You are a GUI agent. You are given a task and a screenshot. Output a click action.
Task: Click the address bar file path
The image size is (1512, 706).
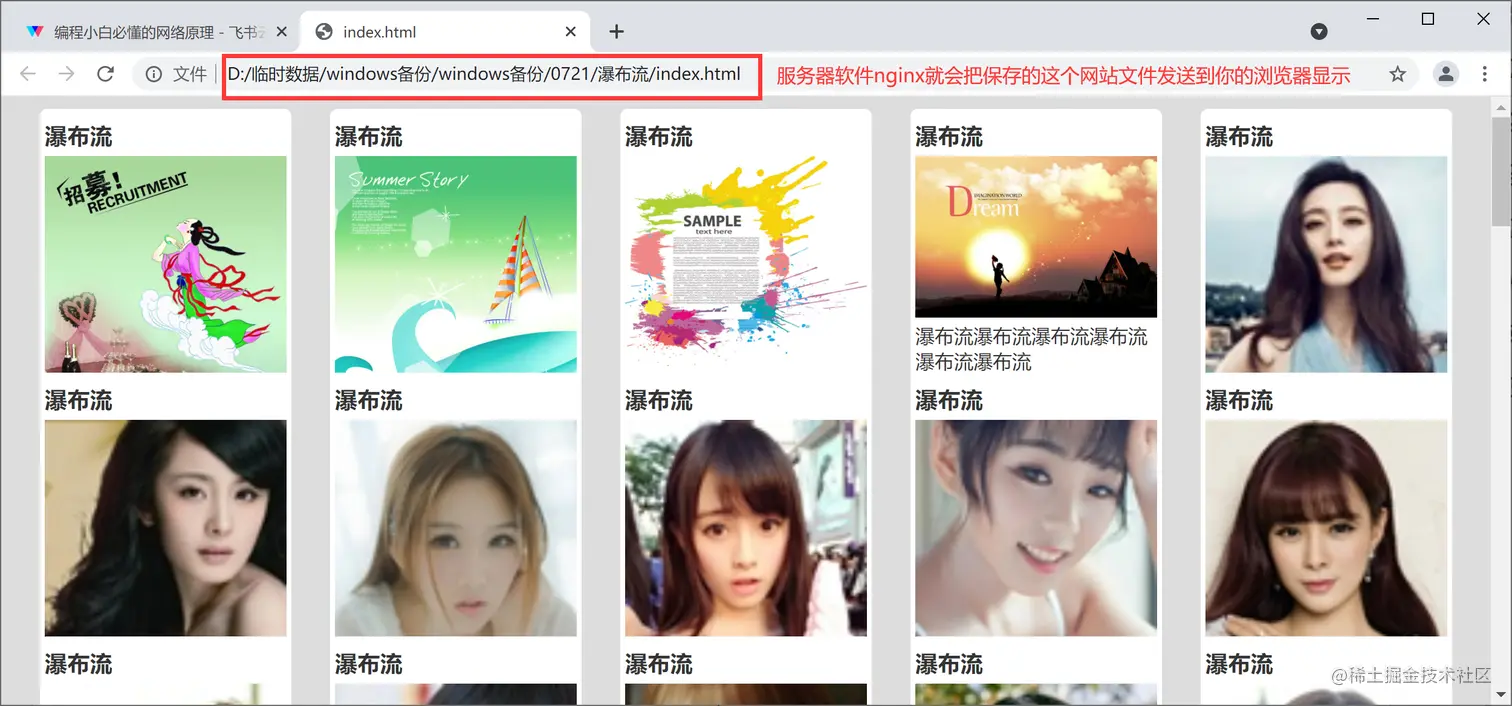[x=484, y=74]
